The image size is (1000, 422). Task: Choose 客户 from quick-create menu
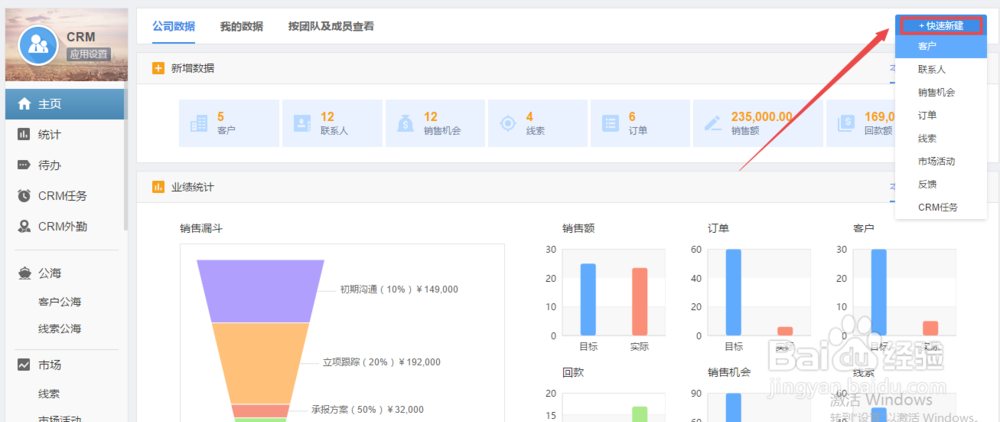tap(941, 47)
